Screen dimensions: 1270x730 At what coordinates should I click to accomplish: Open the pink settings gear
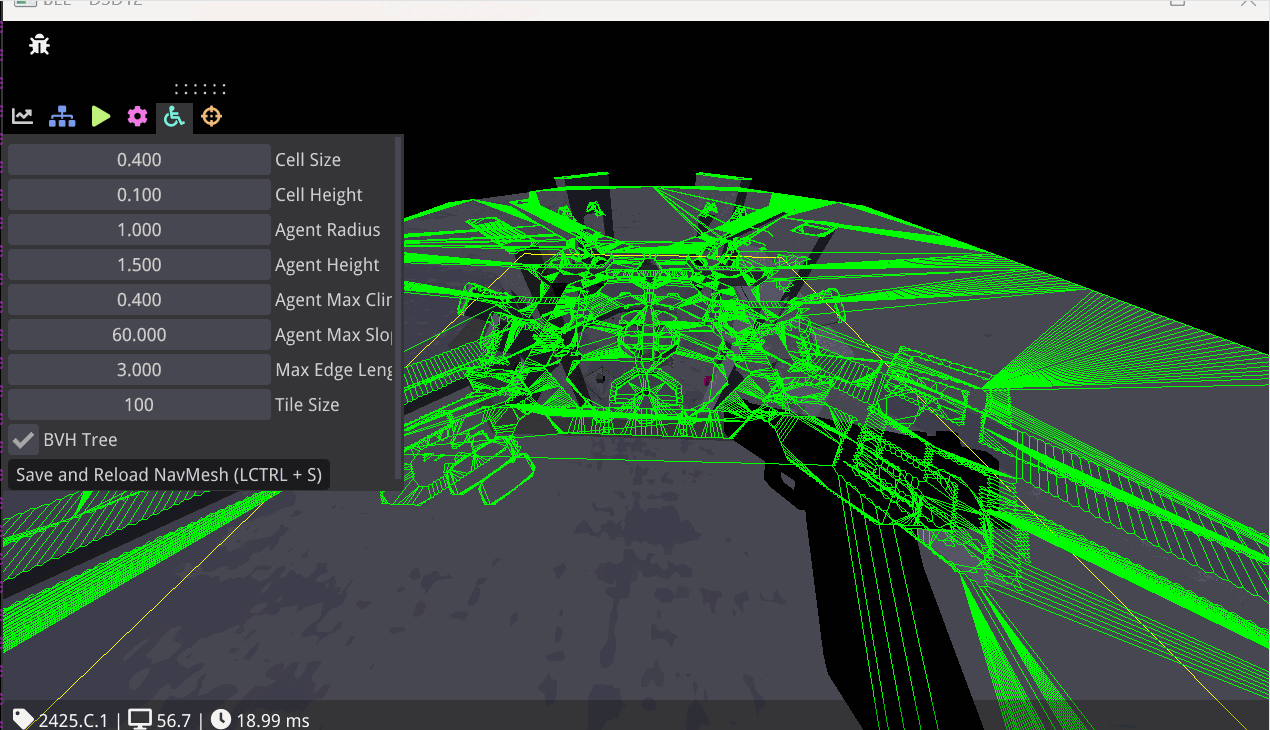click(x=137, y=116)
